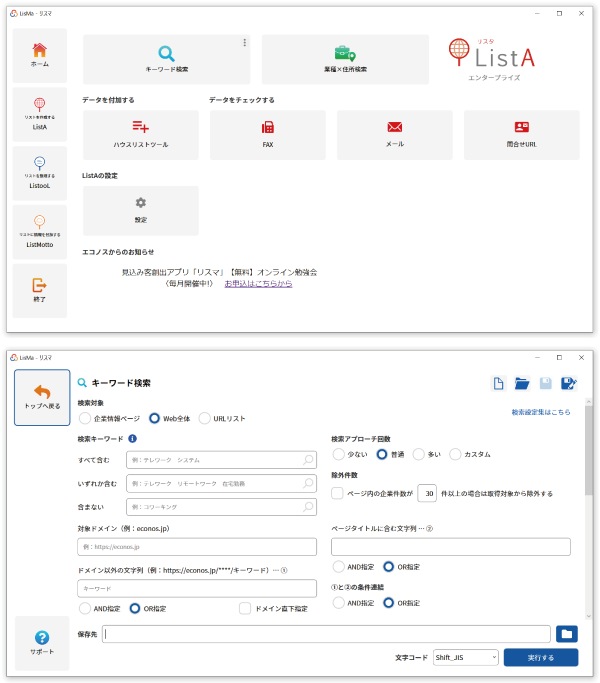Screen dimensions: 600x683
Task: Open the メール envelope tile
Action: (x=394, y=134)
